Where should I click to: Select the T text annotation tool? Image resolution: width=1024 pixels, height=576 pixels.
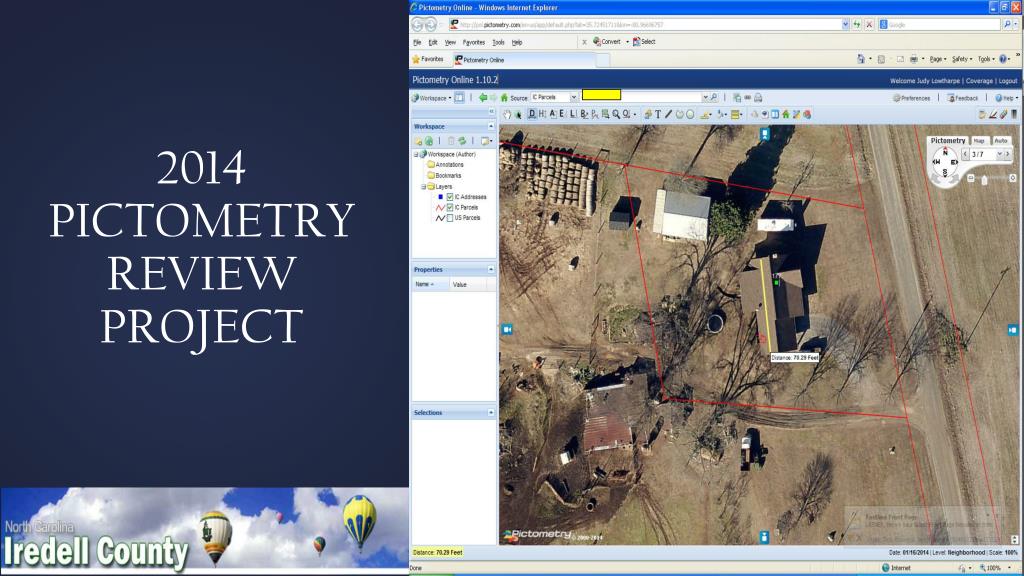(x=658, y=114)
